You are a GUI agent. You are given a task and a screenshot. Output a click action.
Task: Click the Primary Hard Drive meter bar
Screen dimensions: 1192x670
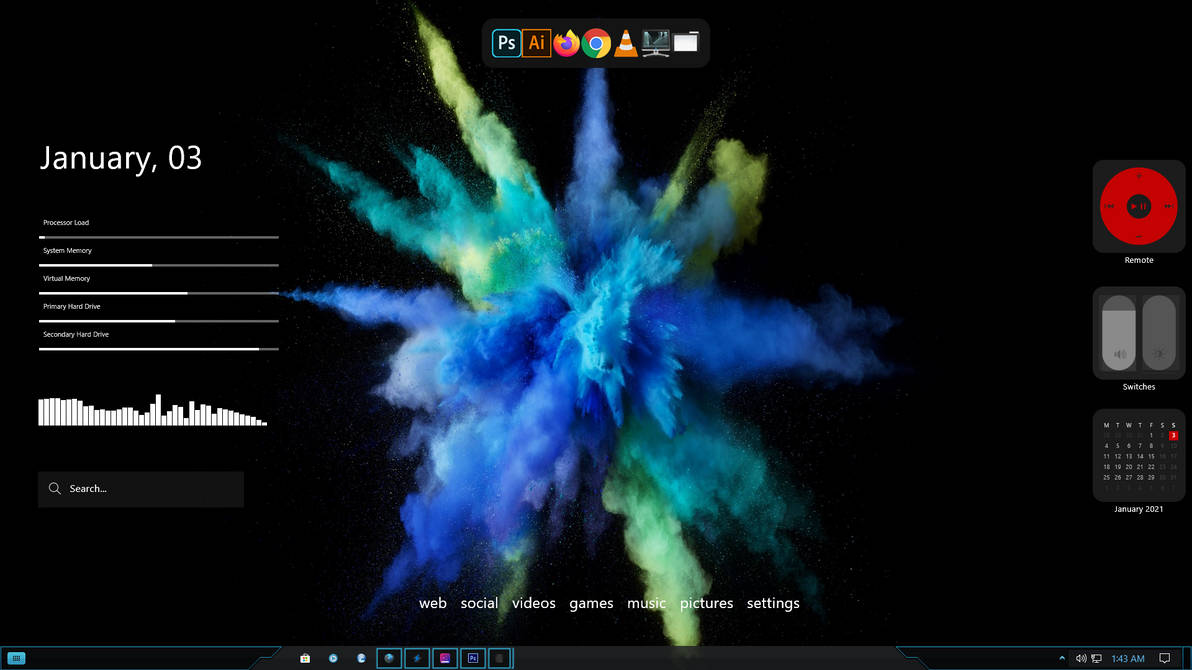159,321
